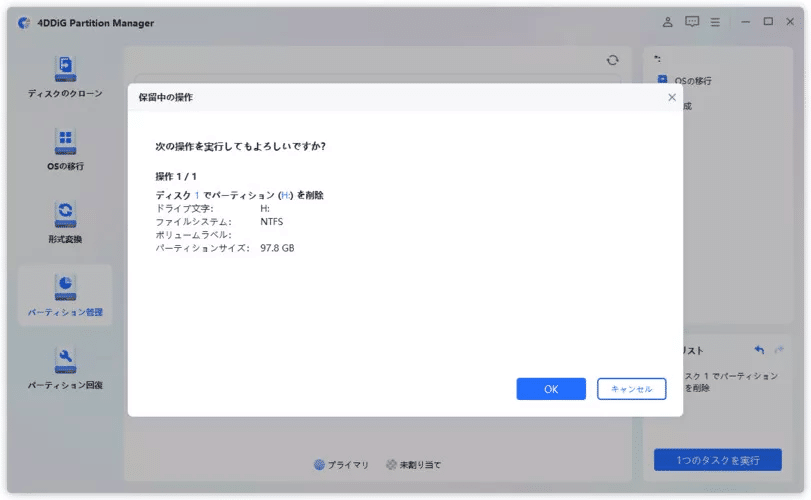Click the プライマリ legend item

[x=341, y=465]
